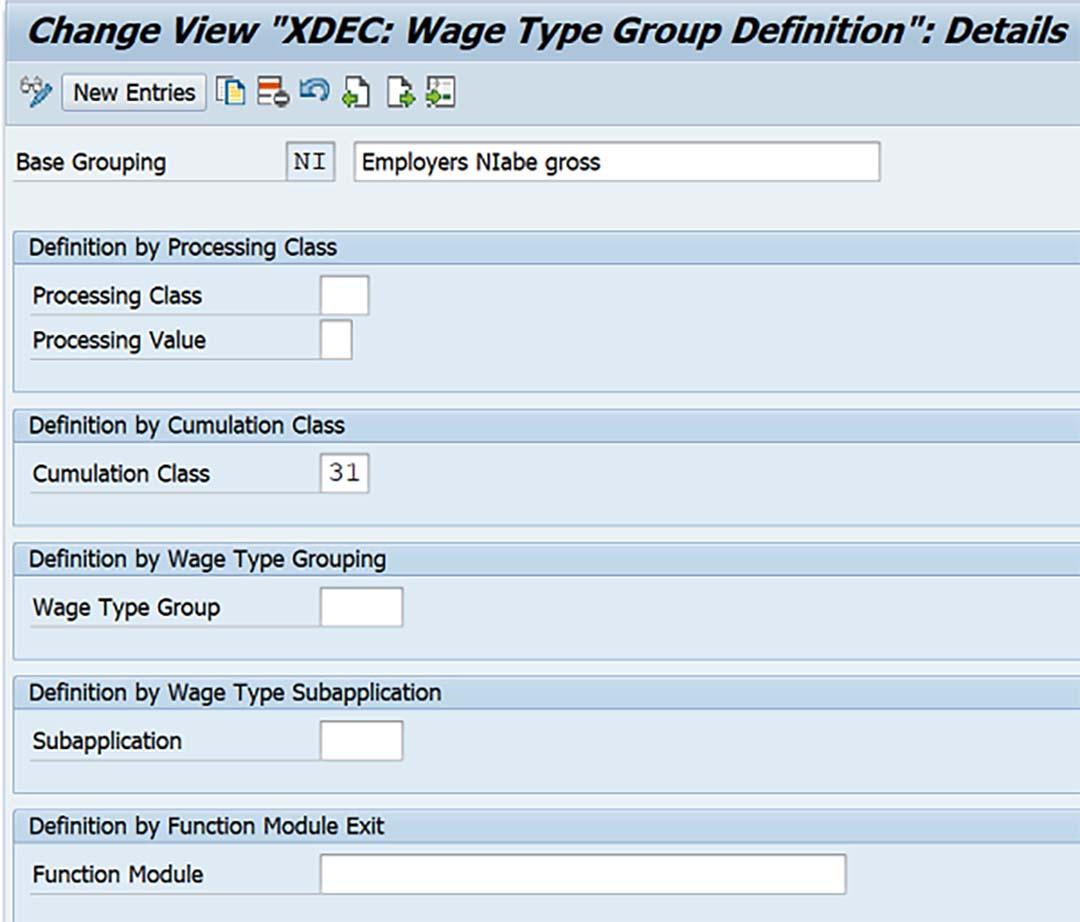Click the Definition by Cumulation Class header

(x=187, y=425)
